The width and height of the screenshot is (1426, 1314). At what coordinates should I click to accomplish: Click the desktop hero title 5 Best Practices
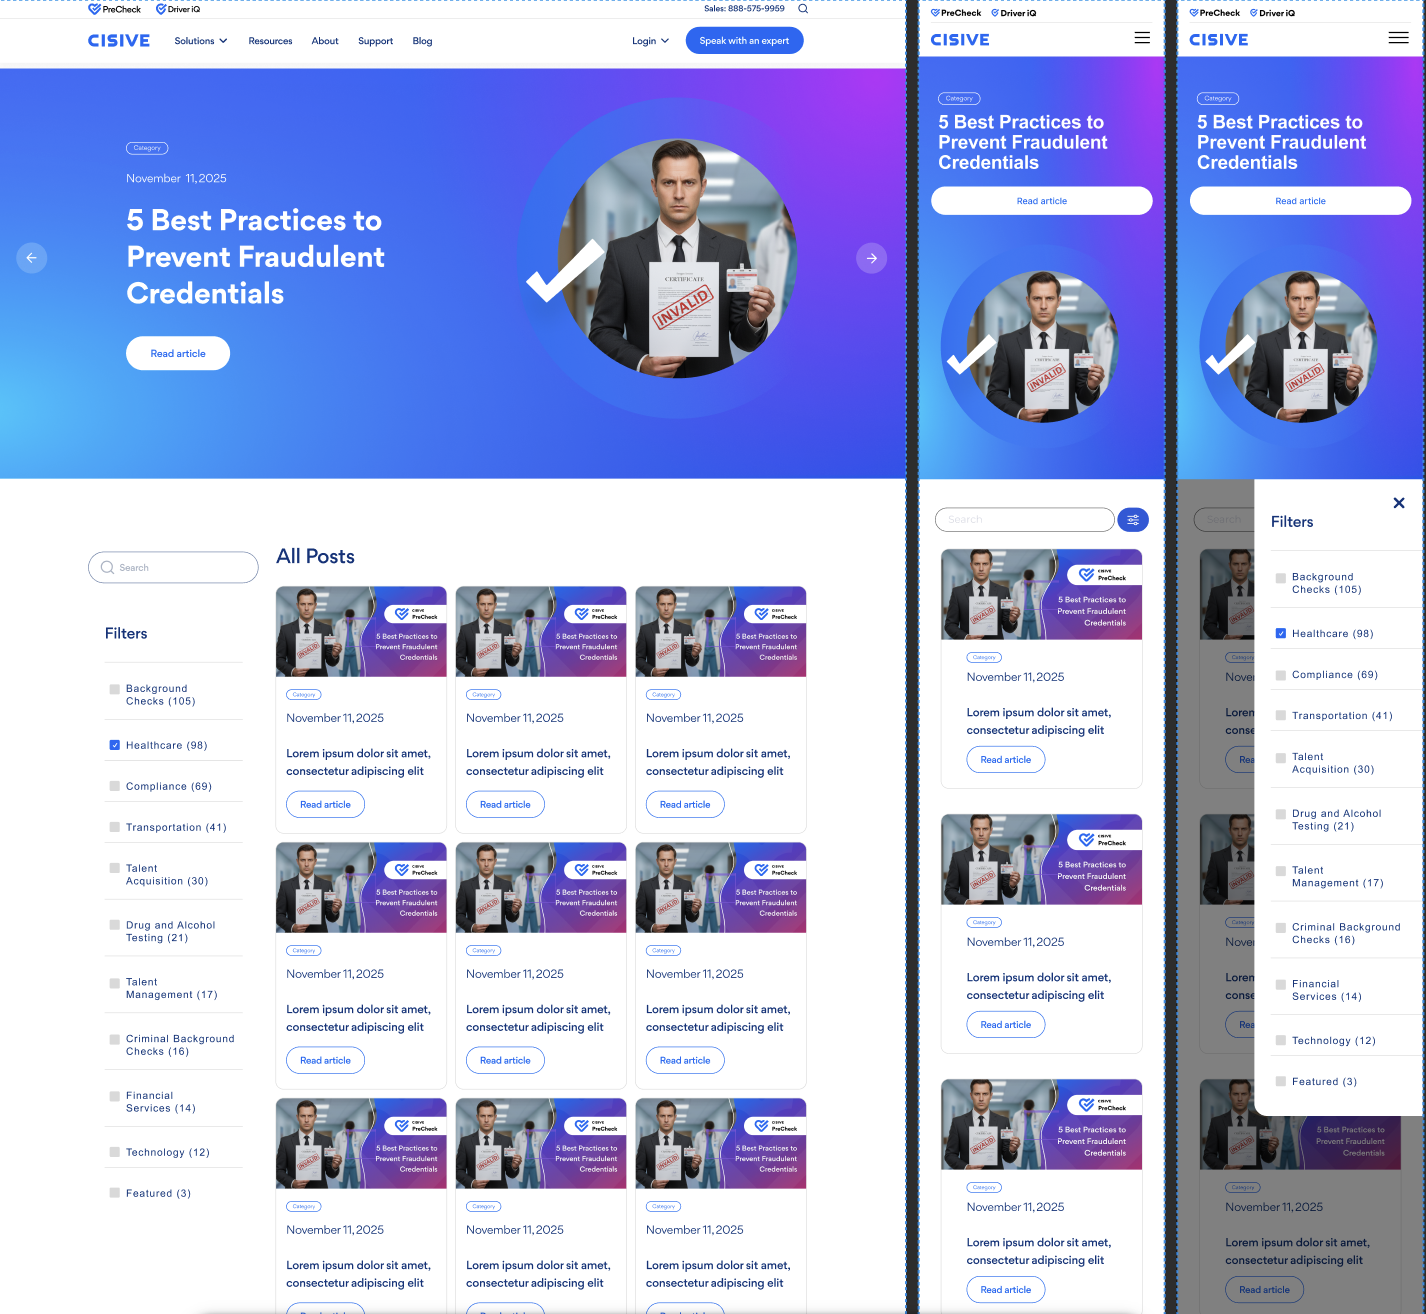[255, 257]
